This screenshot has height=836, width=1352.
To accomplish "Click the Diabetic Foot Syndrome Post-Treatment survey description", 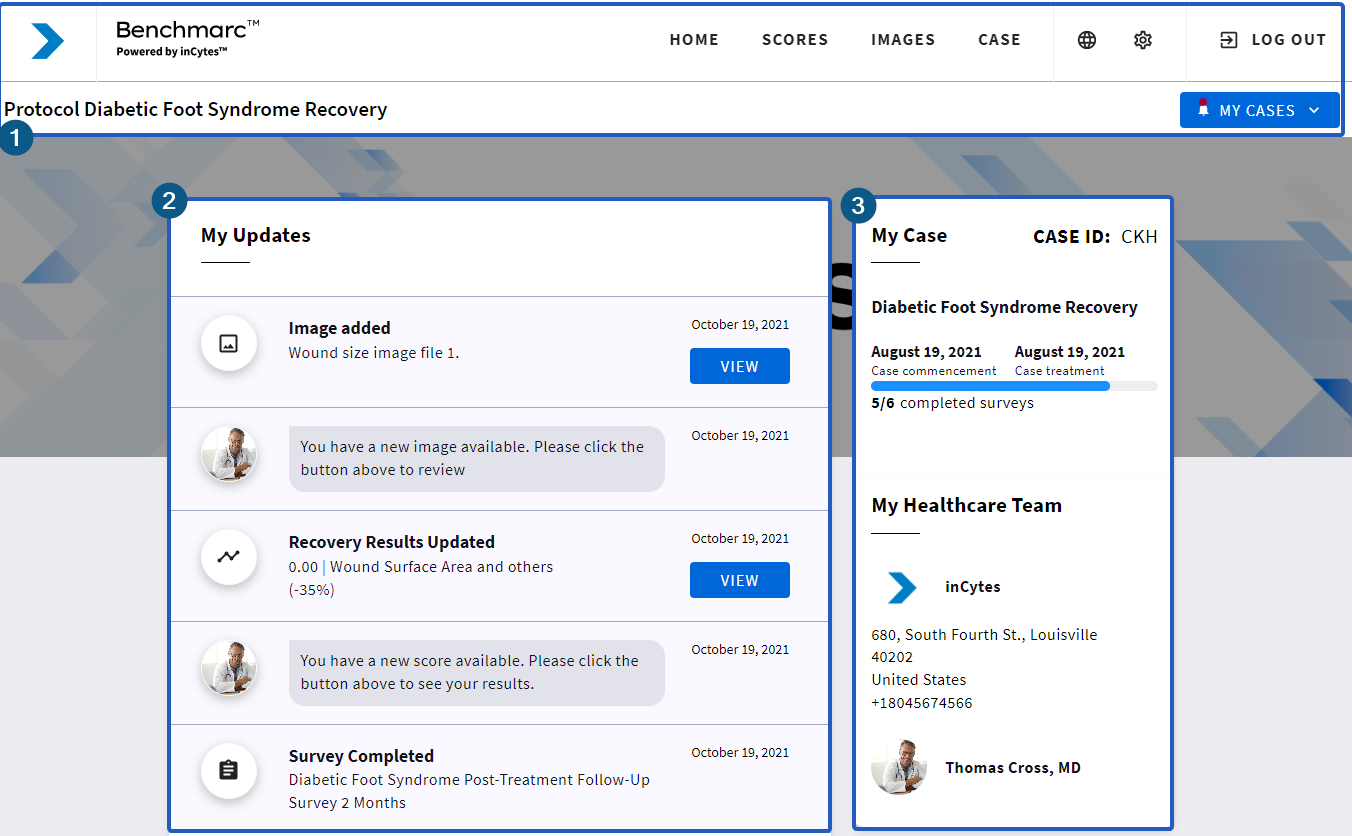I will 470,791.
